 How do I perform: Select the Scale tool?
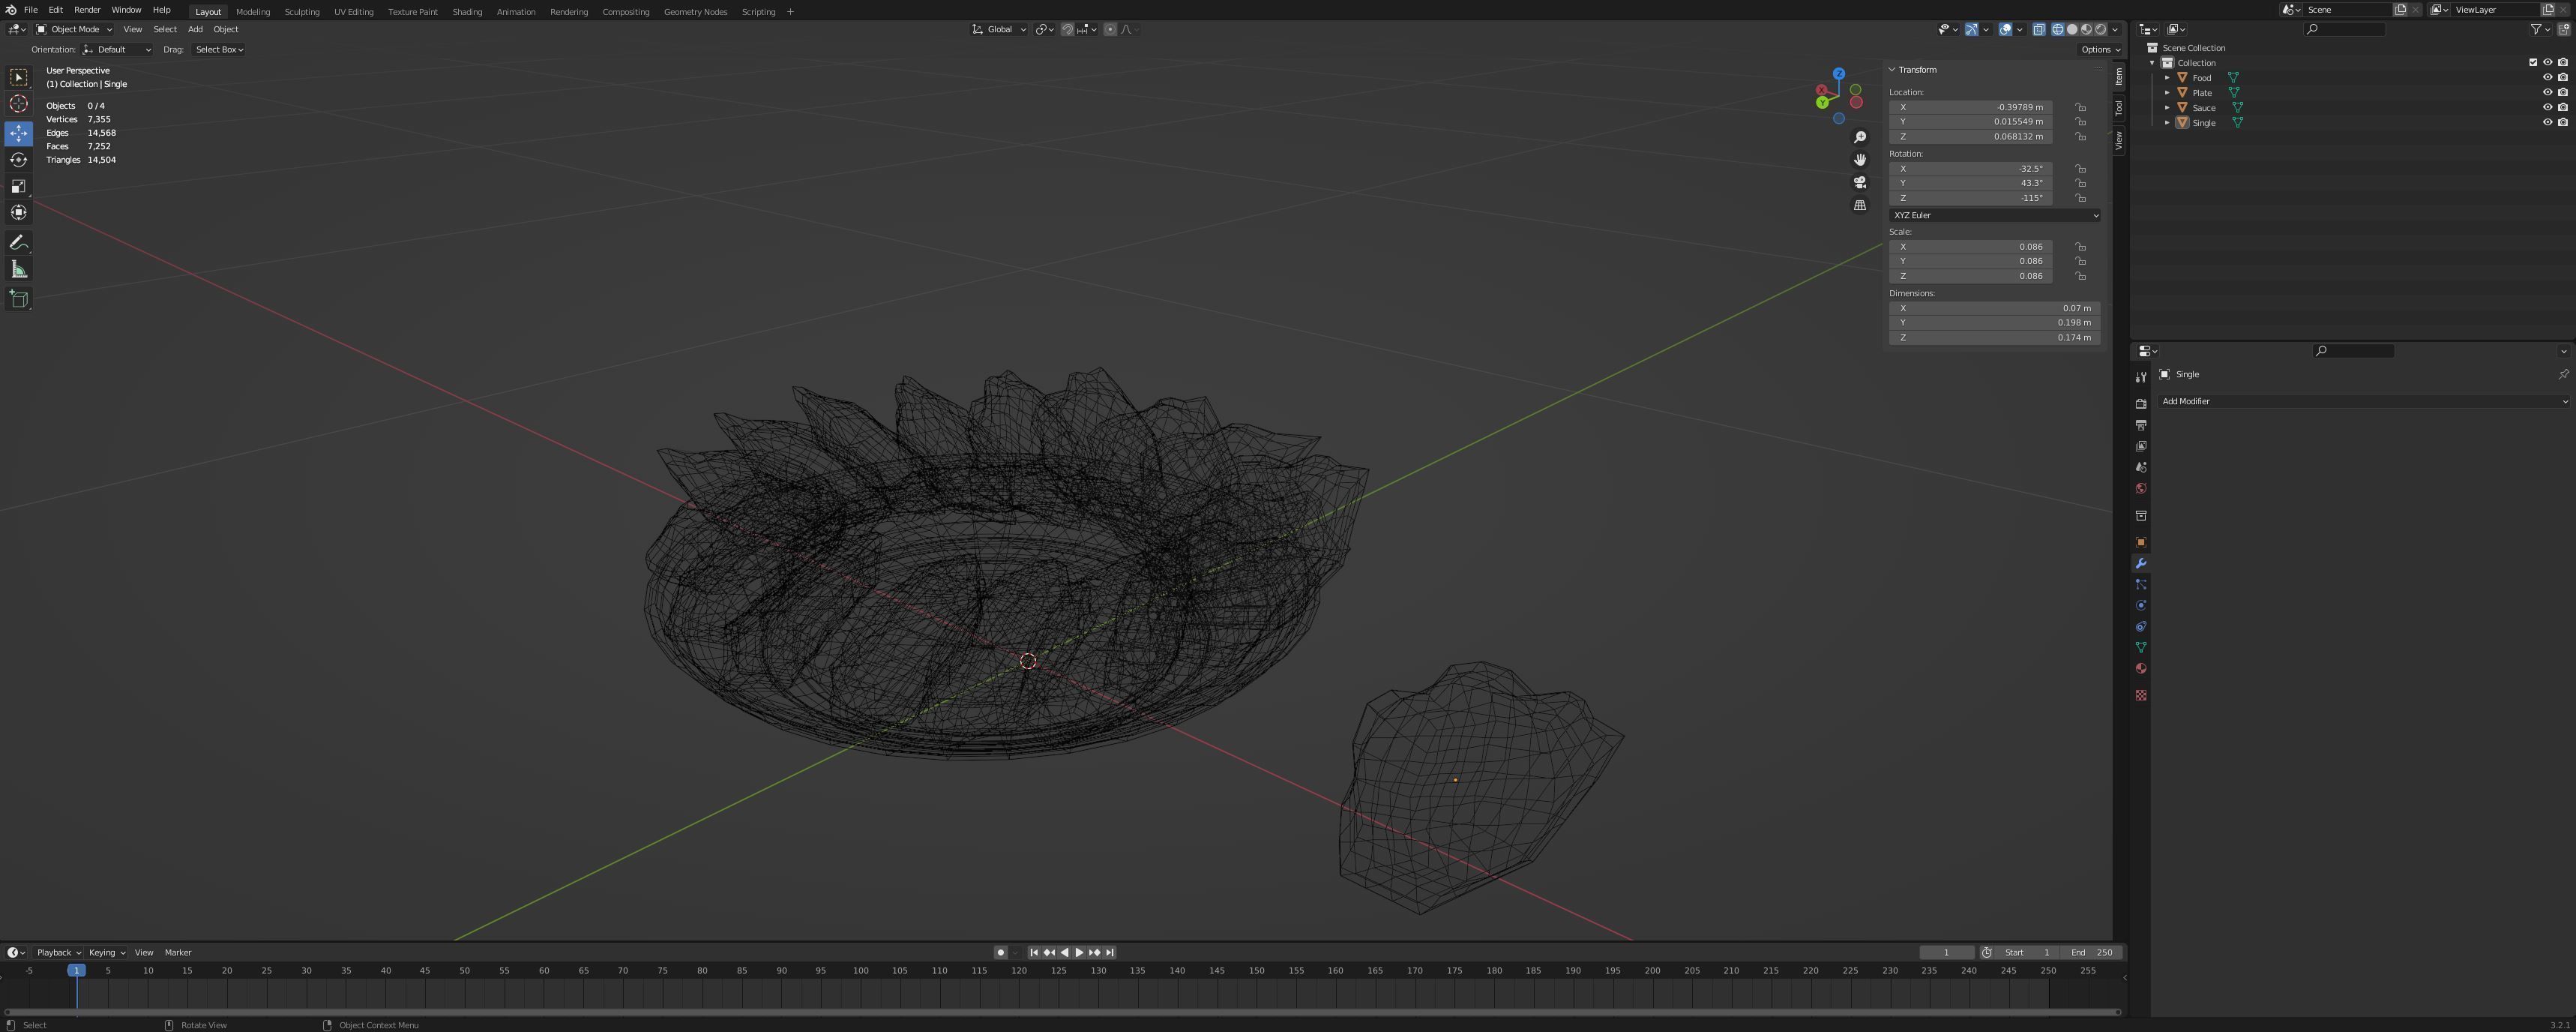point(19,186)
